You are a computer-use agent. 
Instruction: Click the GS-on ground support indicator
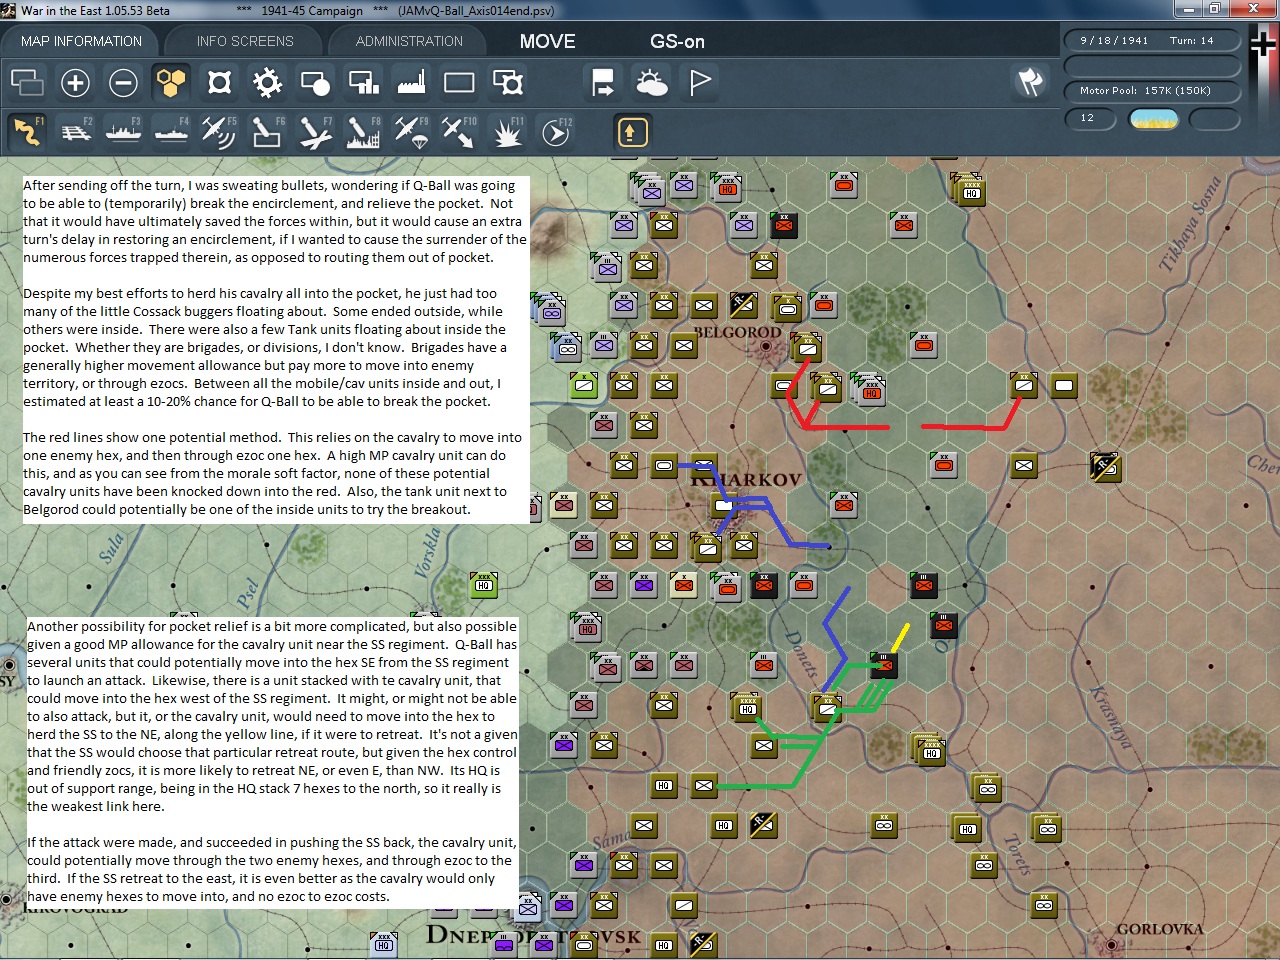(x=677, y=41)
